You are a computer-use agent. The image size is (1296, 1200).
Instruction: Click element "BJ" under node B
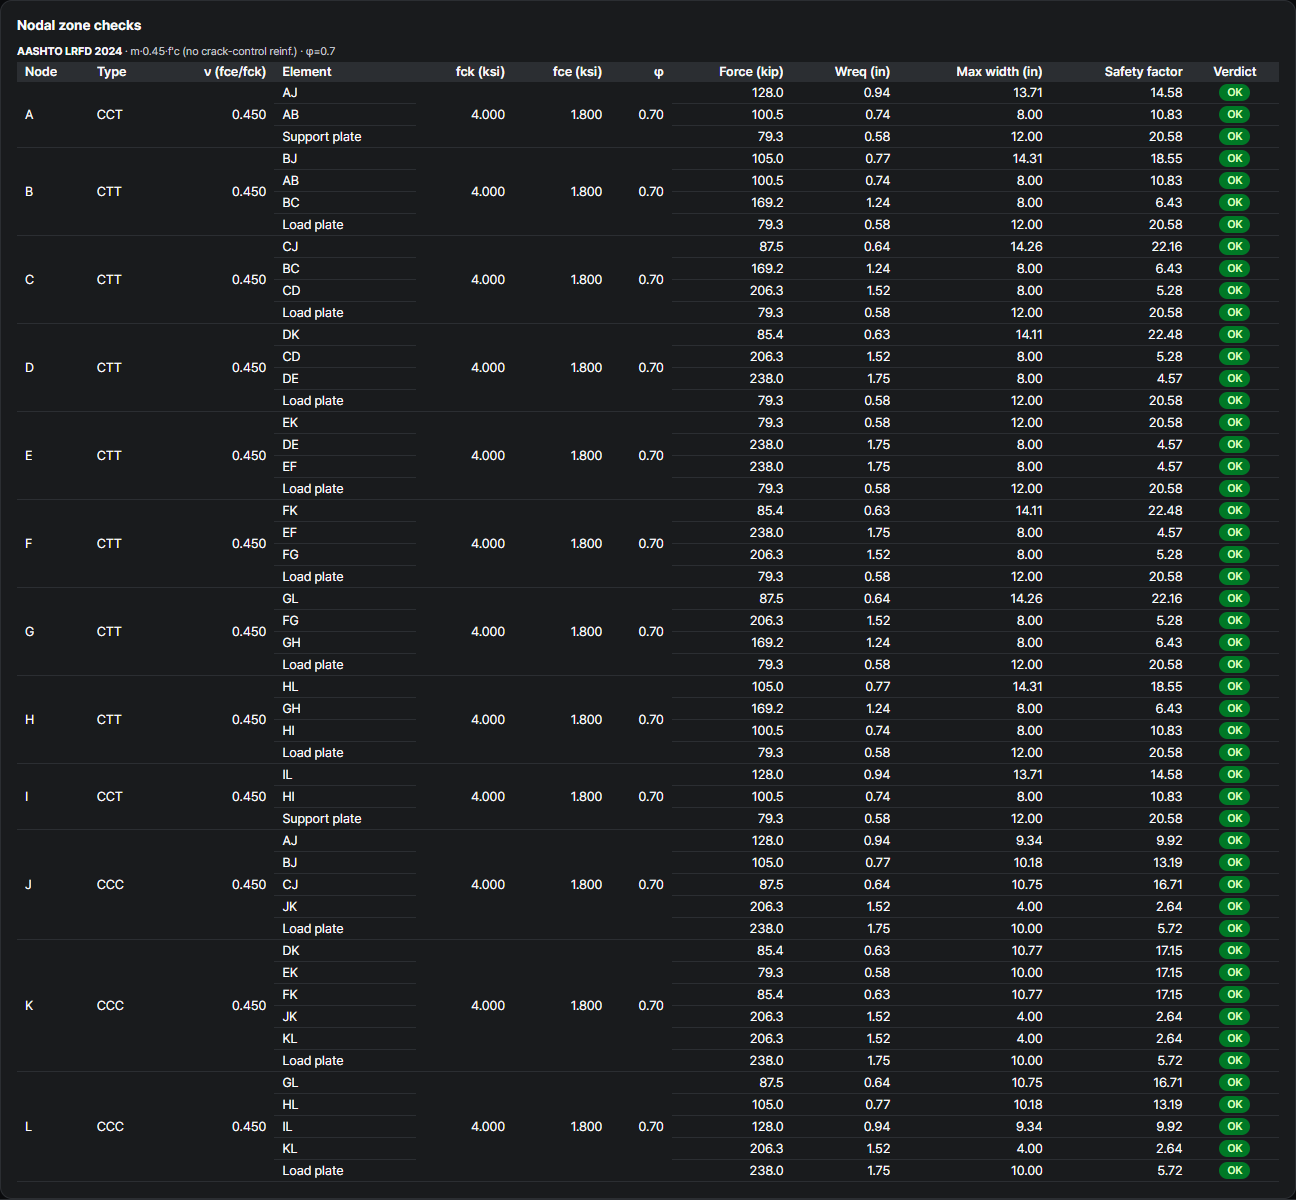point(290,159)
